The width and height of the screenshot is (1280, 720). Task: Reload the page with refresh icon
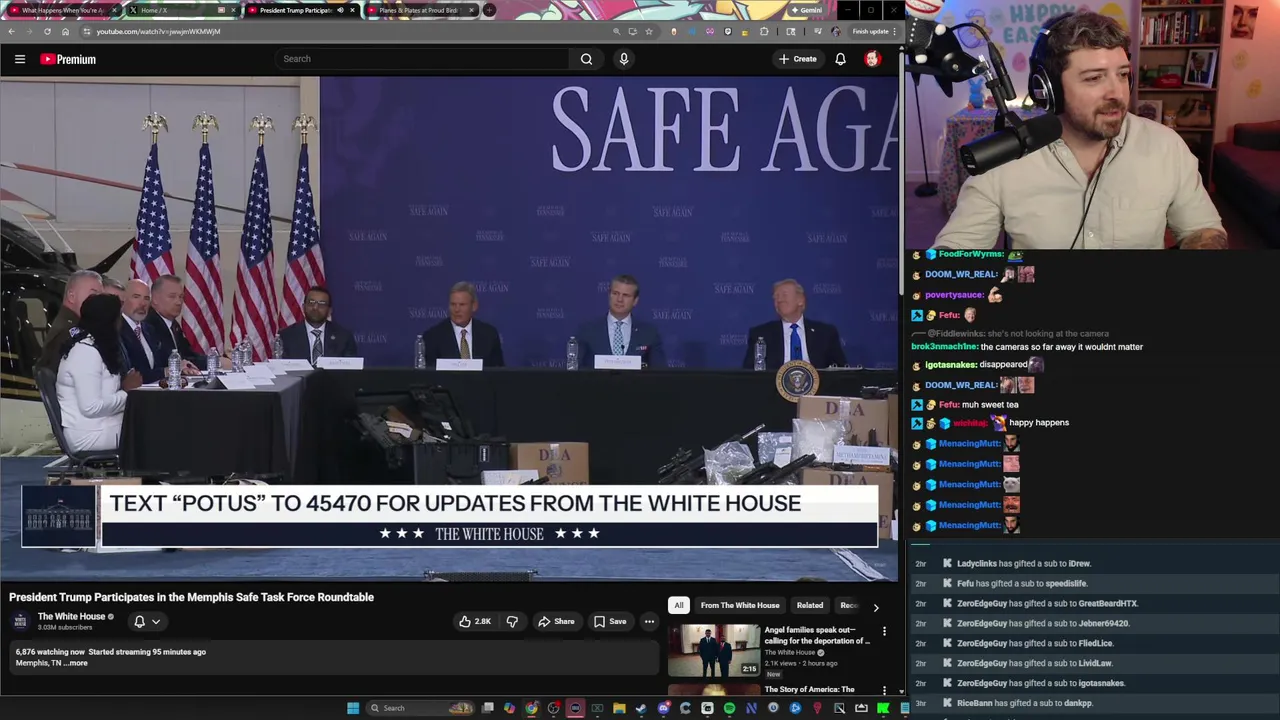(47, 31)
